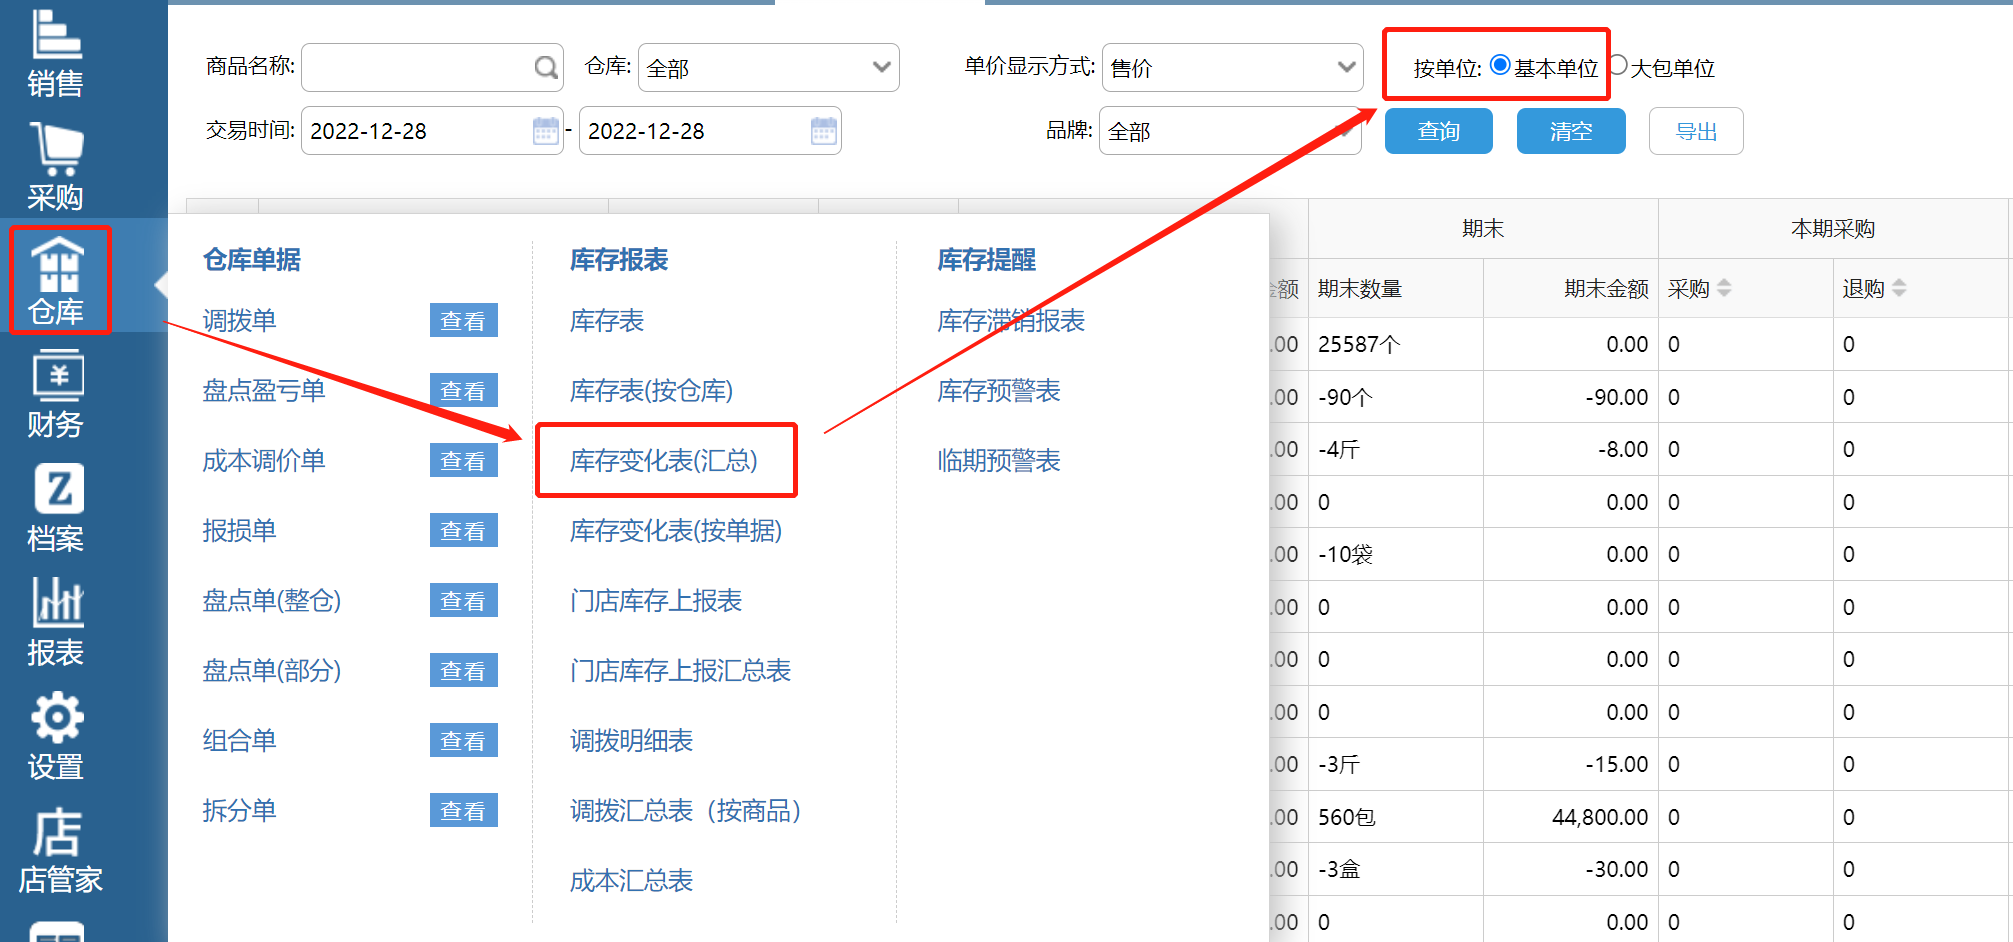This screenshot has height=942, width=2013.
Task: Focus the 商品名称 input field
Action: [432, 67]
